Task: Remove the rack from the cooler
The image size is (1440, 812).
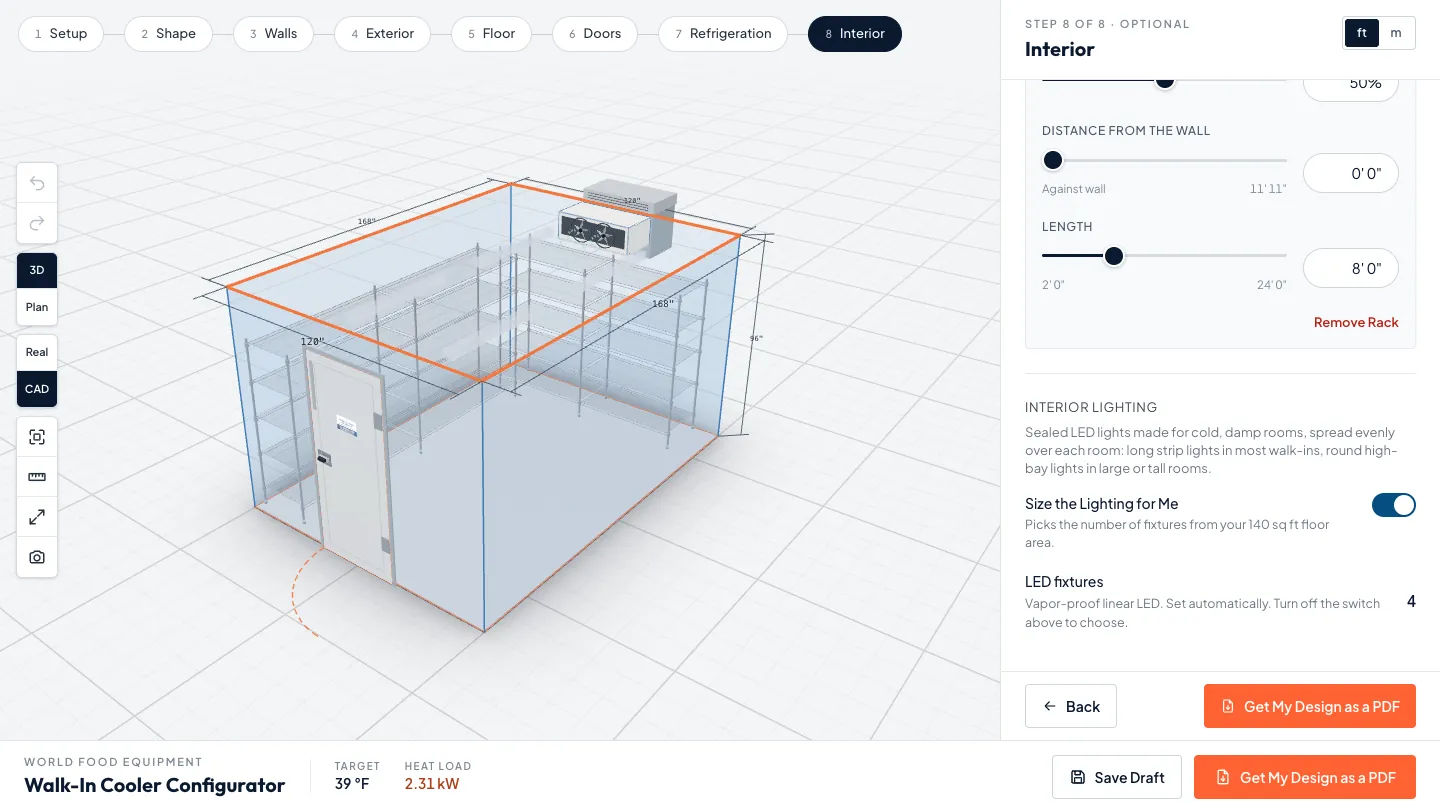Action: pos(1356,322)
